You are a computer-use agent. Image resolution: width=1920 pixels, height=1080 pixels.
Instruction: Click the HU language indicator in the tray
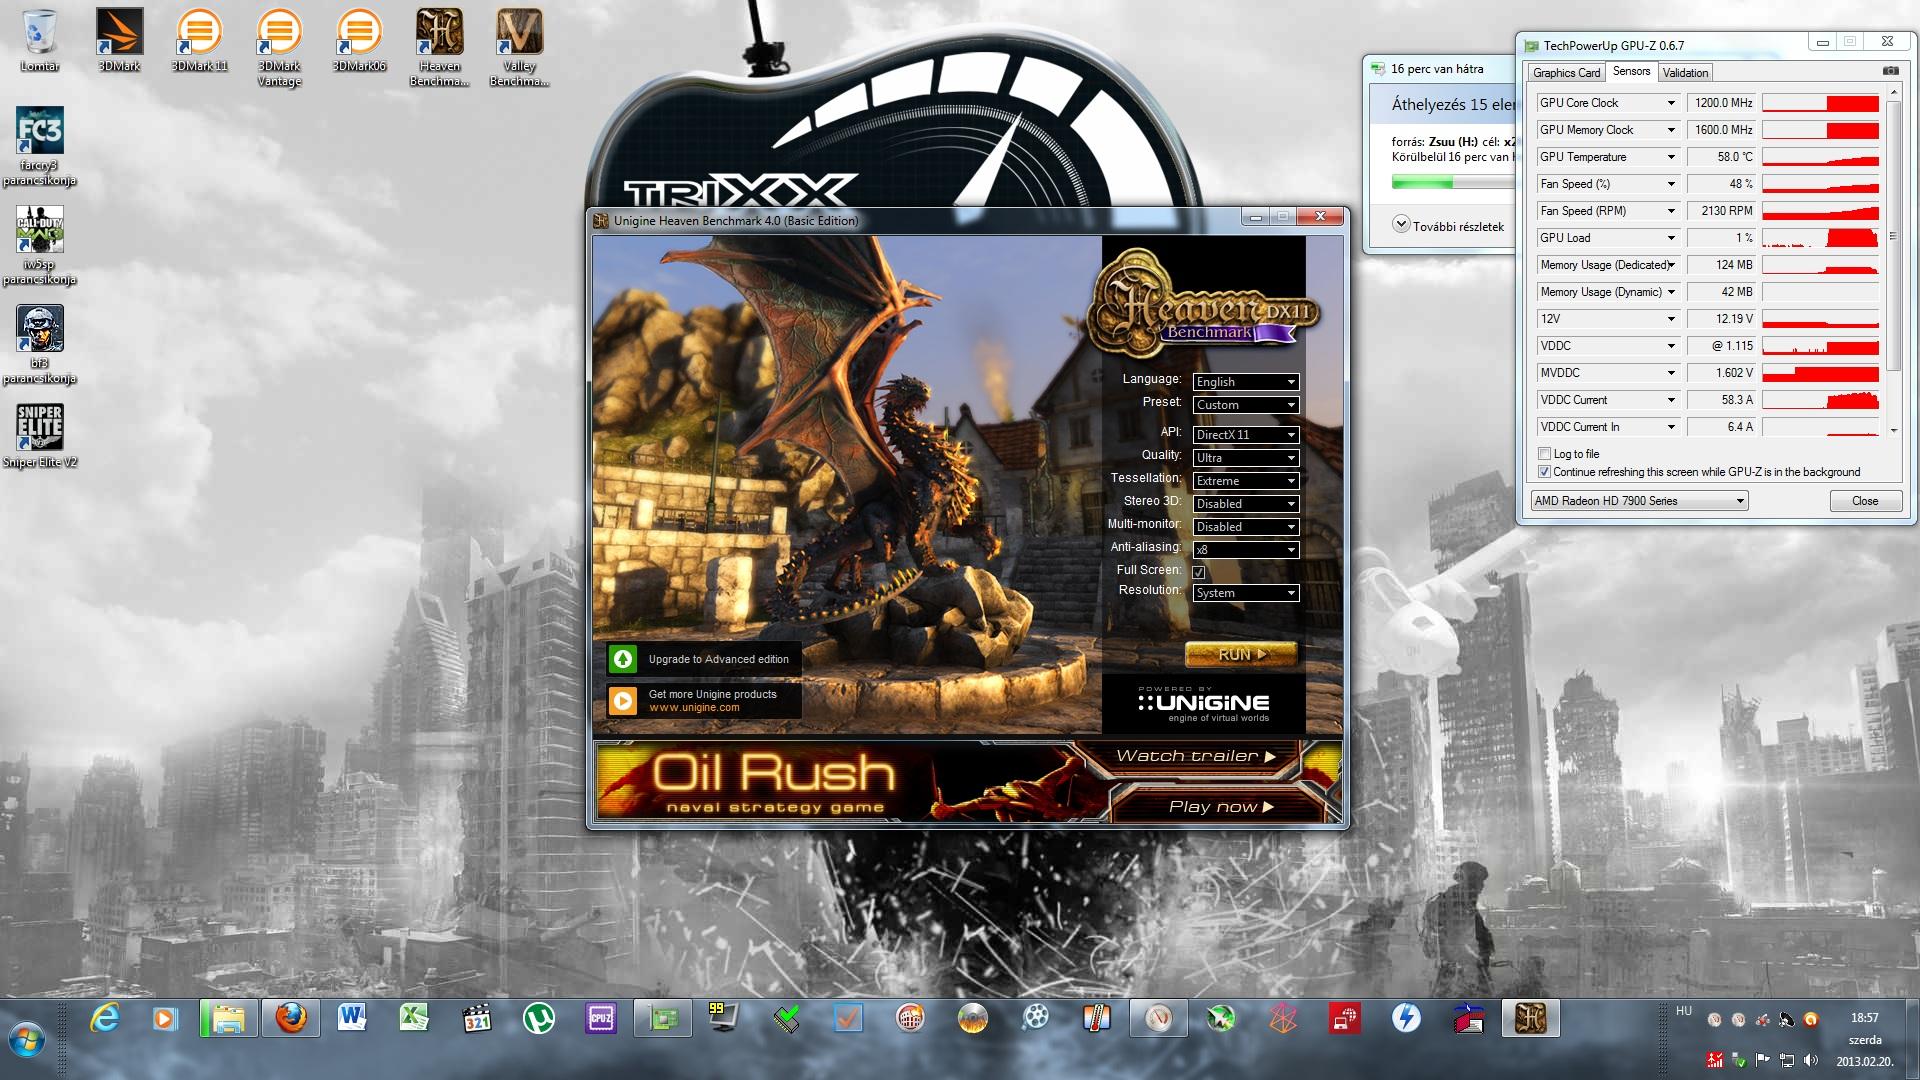click(1684, 1011)
